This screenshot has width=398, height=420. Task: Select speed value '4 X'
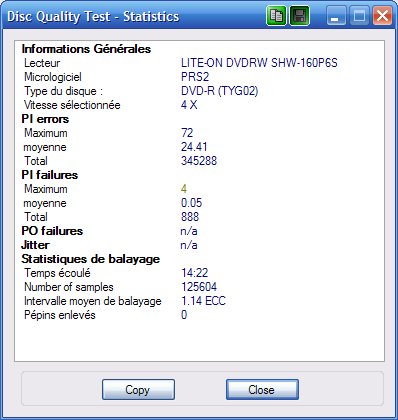[x=189, y=105]
